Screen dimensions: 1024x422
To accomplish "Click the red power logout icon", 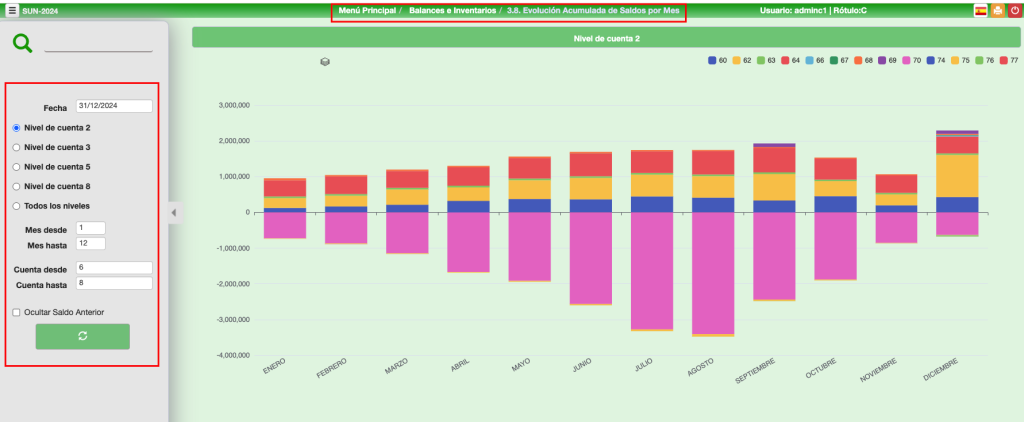I will pos(1013,10).
